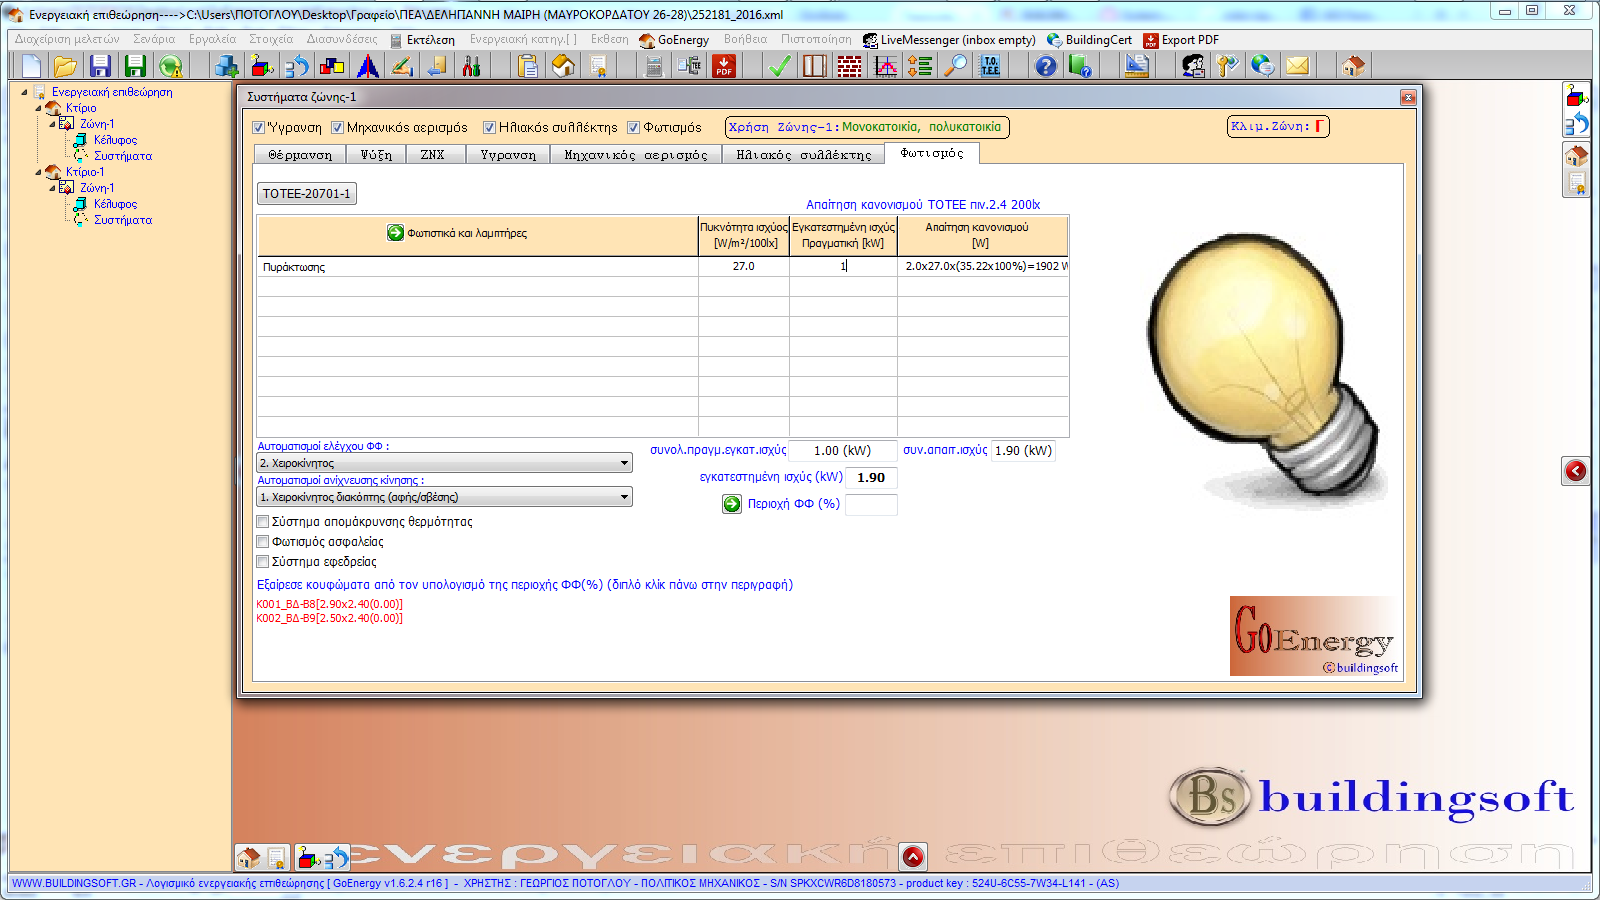Click the TOTEE-20701-1 button

(x=307, y=193)
